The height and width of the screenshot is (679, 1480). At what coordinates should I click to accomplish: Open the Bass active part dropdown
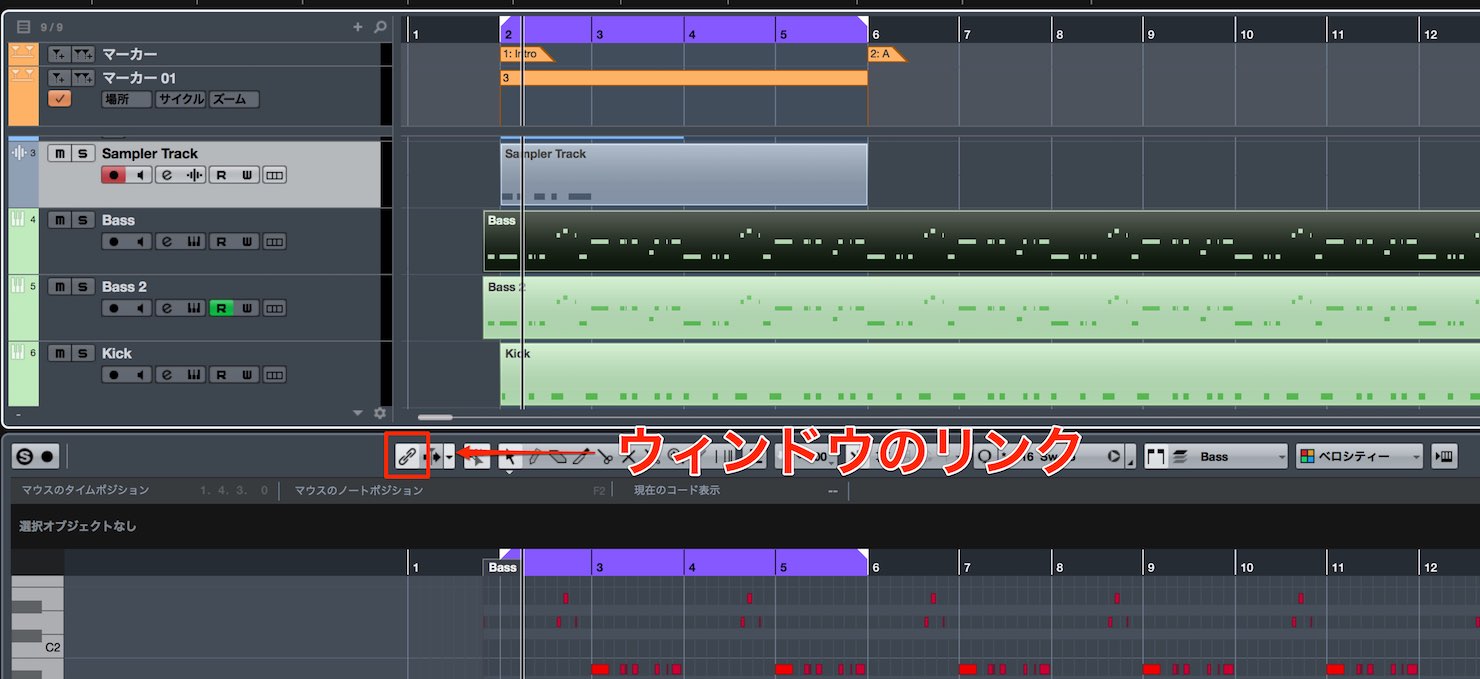pos(1240,457)
